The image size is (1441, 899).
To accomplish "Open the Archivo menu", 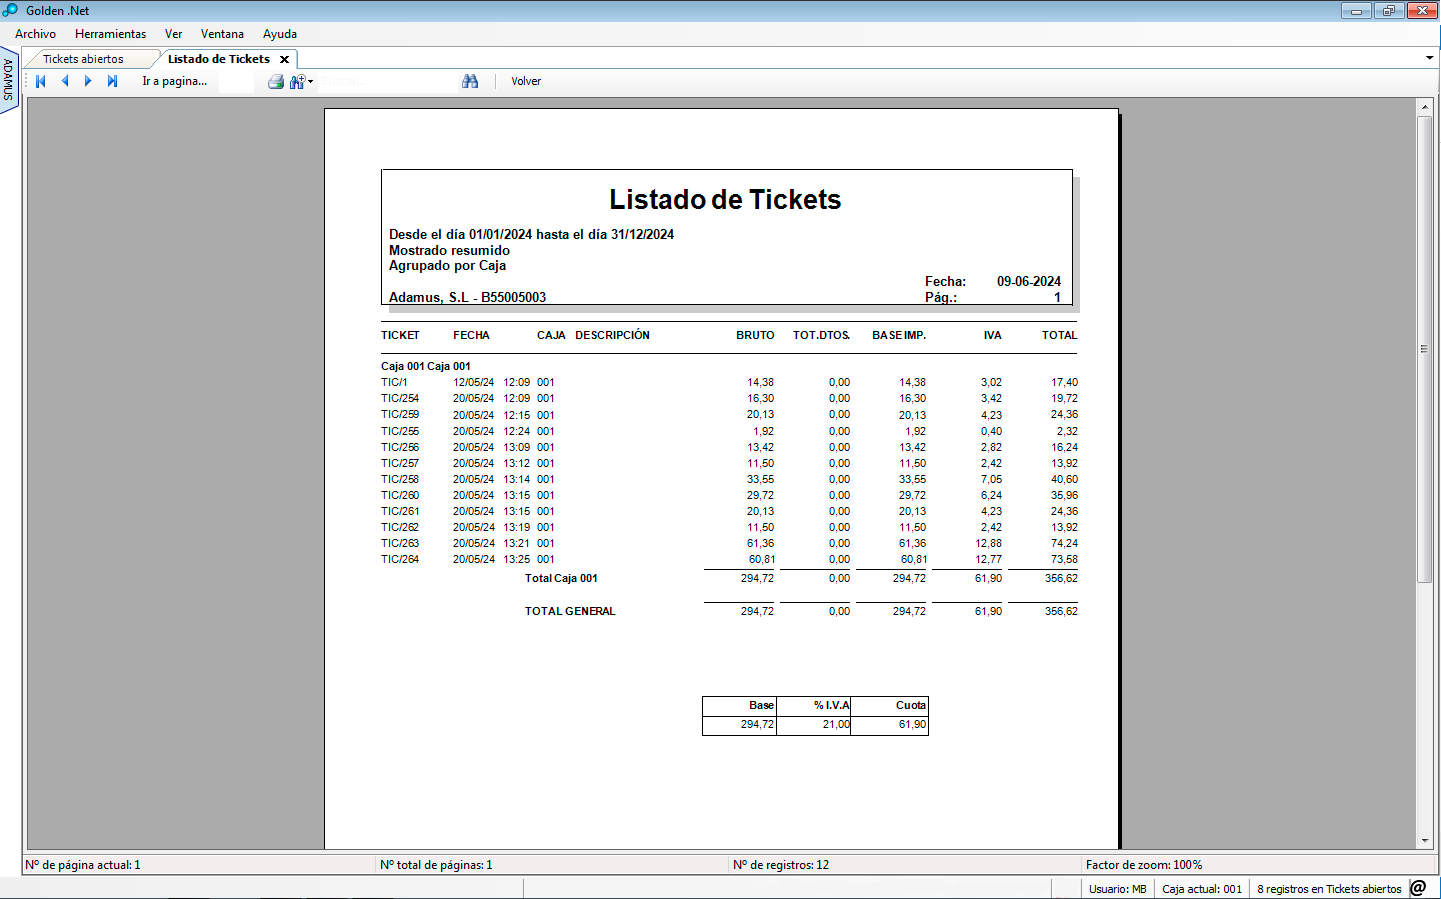I will point(35,34).
